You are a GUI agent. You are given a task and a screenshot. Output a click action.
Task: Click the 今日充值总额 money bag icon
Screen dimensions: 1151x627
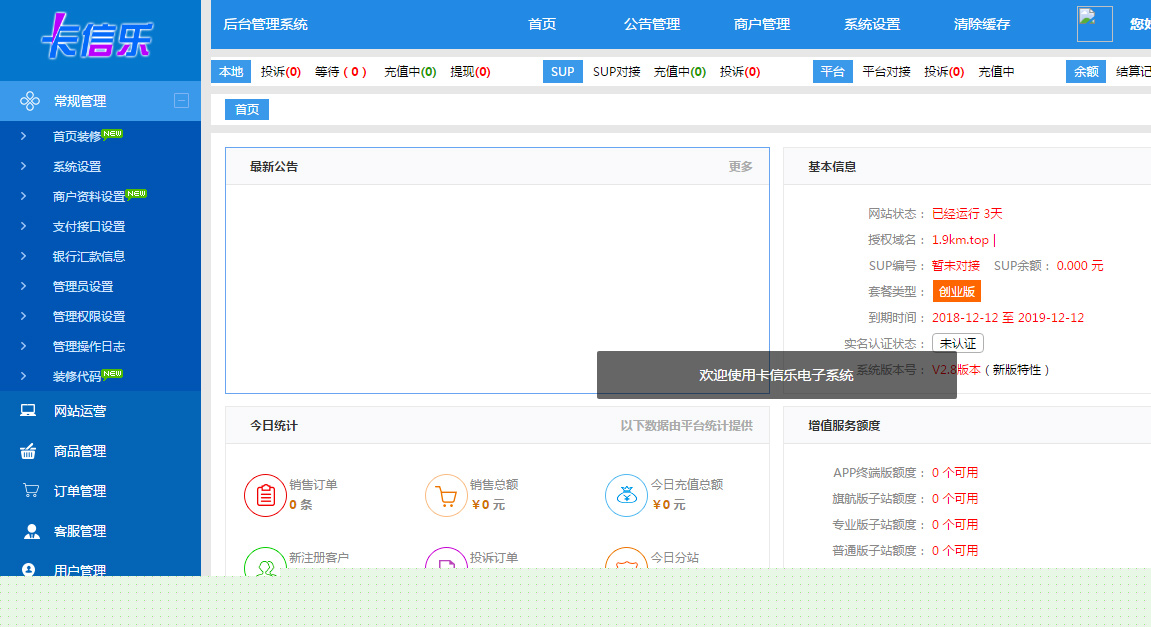(626, 494)
